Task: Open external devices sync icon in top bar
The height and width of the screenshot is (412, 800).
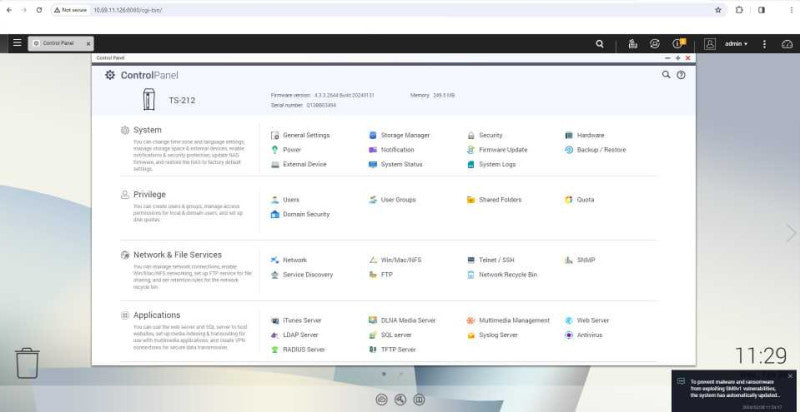Action: coord(655,44)
